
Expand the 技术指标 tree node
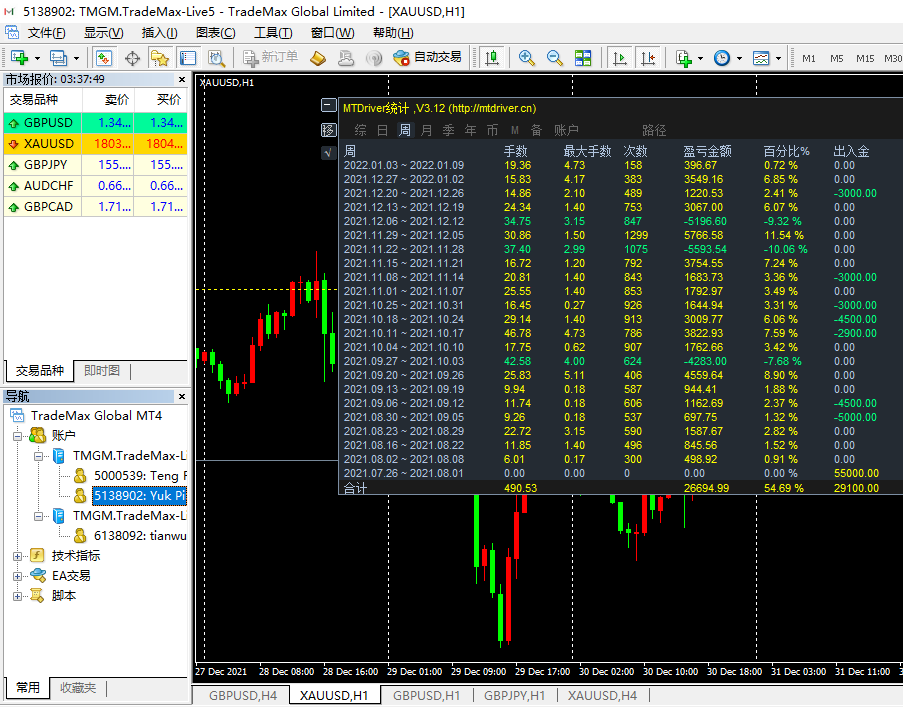point(18,555)
